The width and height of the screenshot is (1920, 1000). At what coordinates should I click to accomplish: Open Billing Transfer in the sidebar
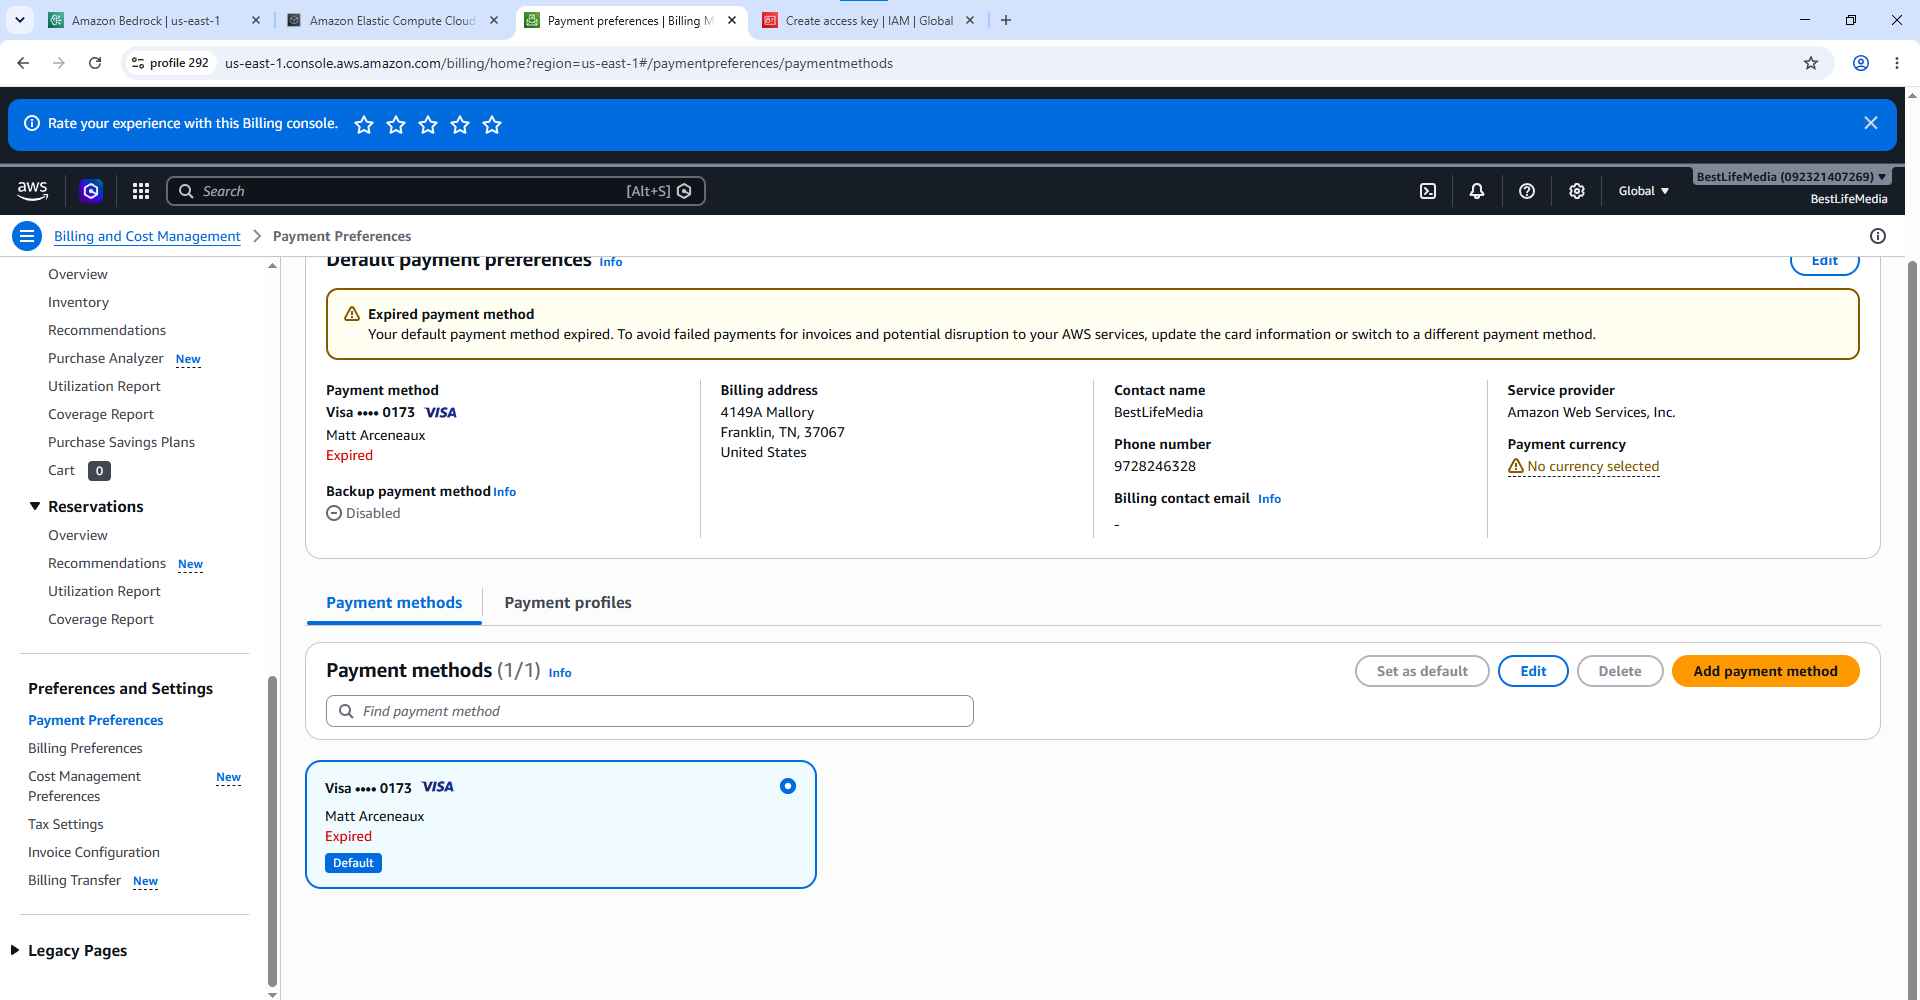(75, 880)
